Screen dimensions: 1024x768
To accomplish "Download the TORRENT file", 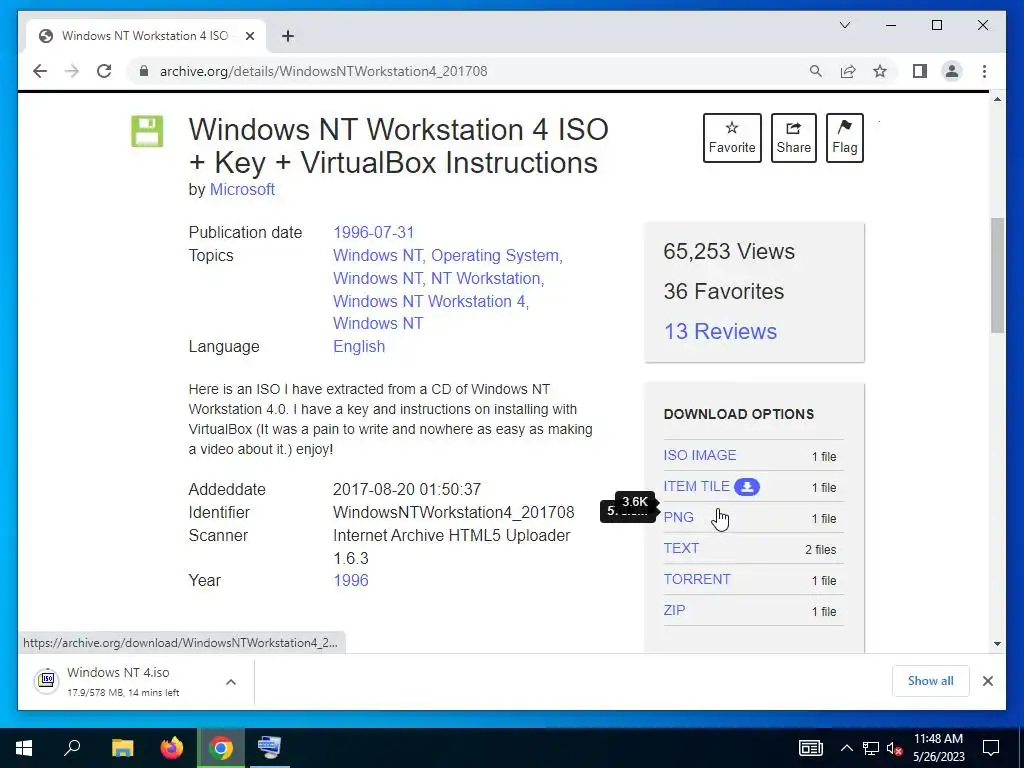I will (x=697, y=579).
